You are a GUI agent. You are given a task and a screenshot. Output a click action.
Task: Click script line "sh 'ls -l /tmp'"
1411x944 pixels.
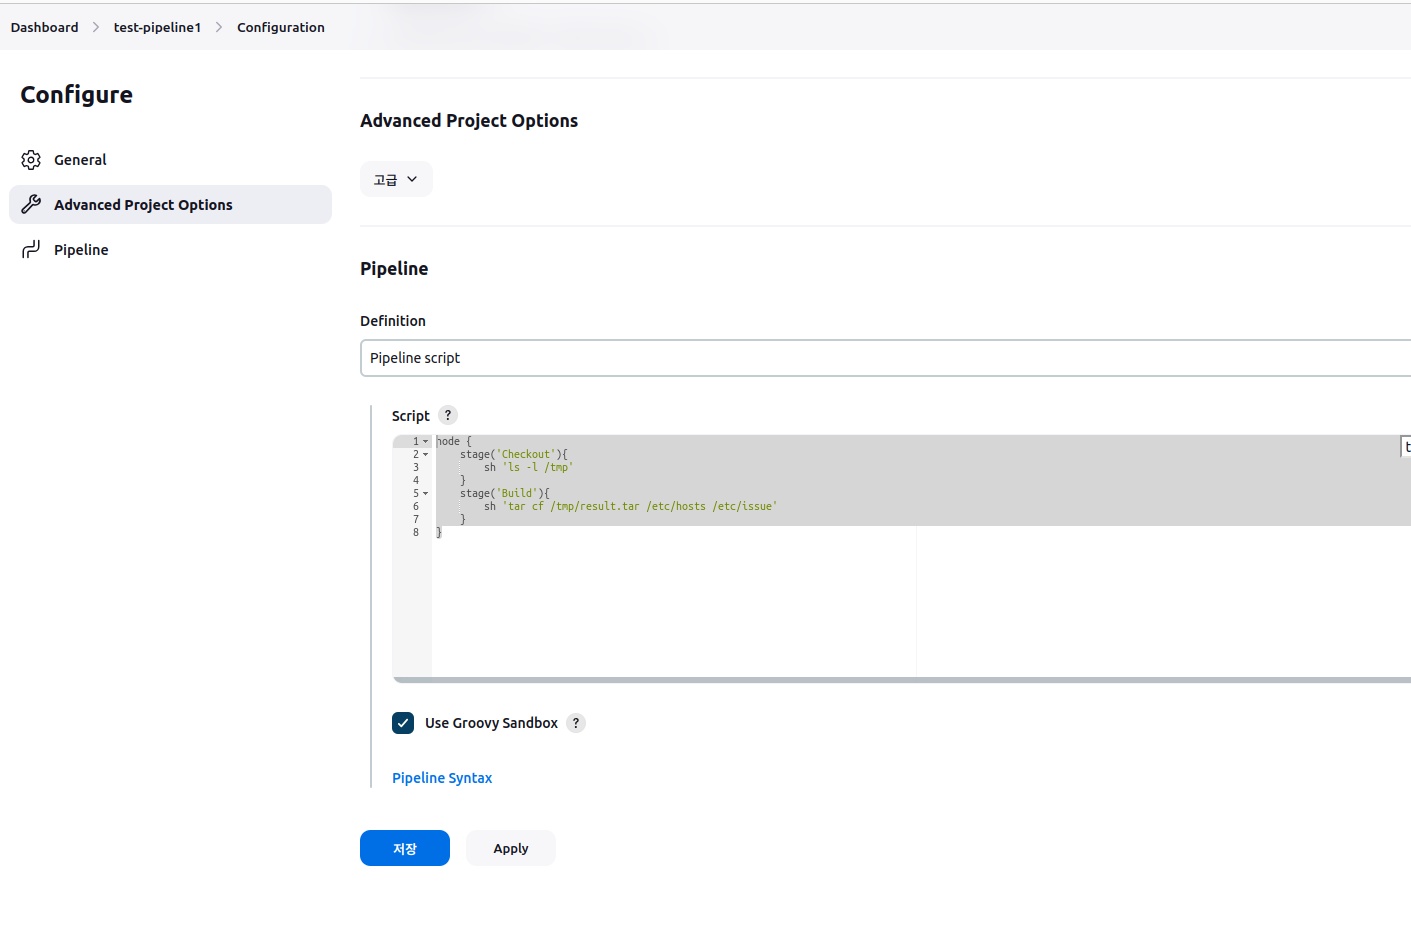point(528,467)
